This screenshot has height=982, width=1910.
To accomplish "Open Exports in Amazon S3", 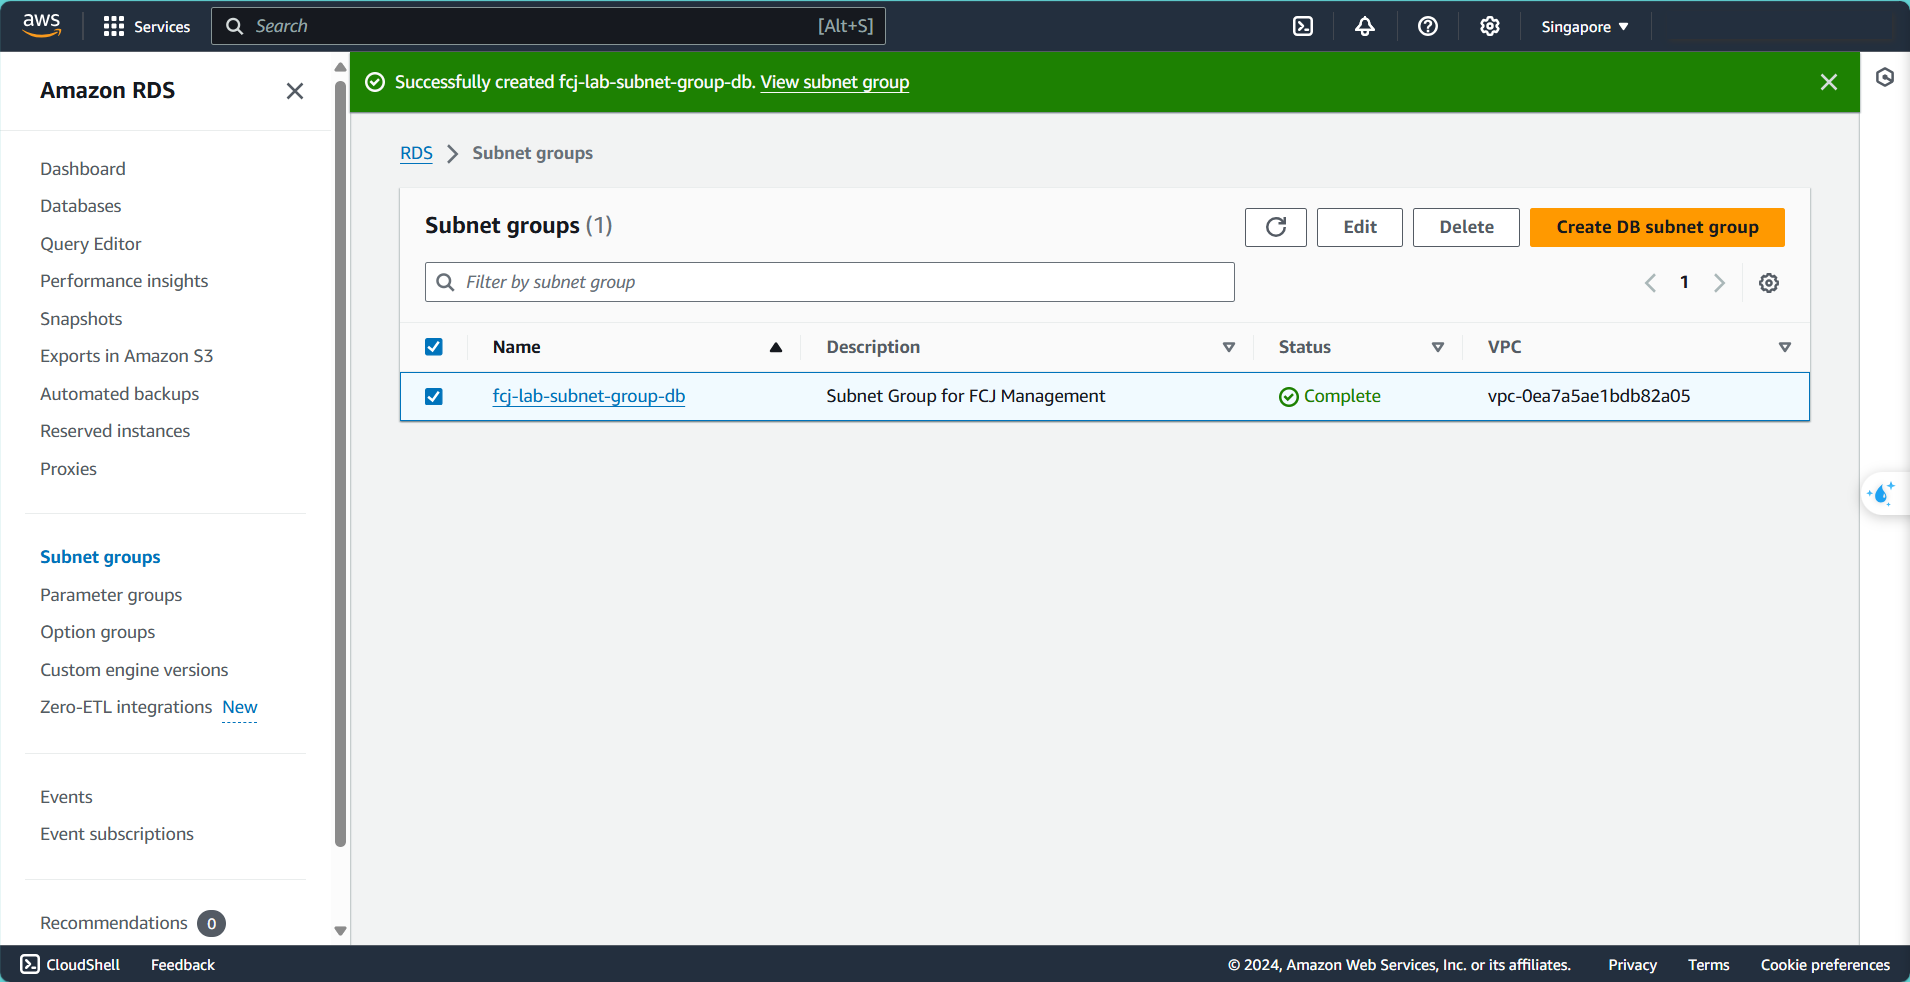I will (x=126, y=356).
